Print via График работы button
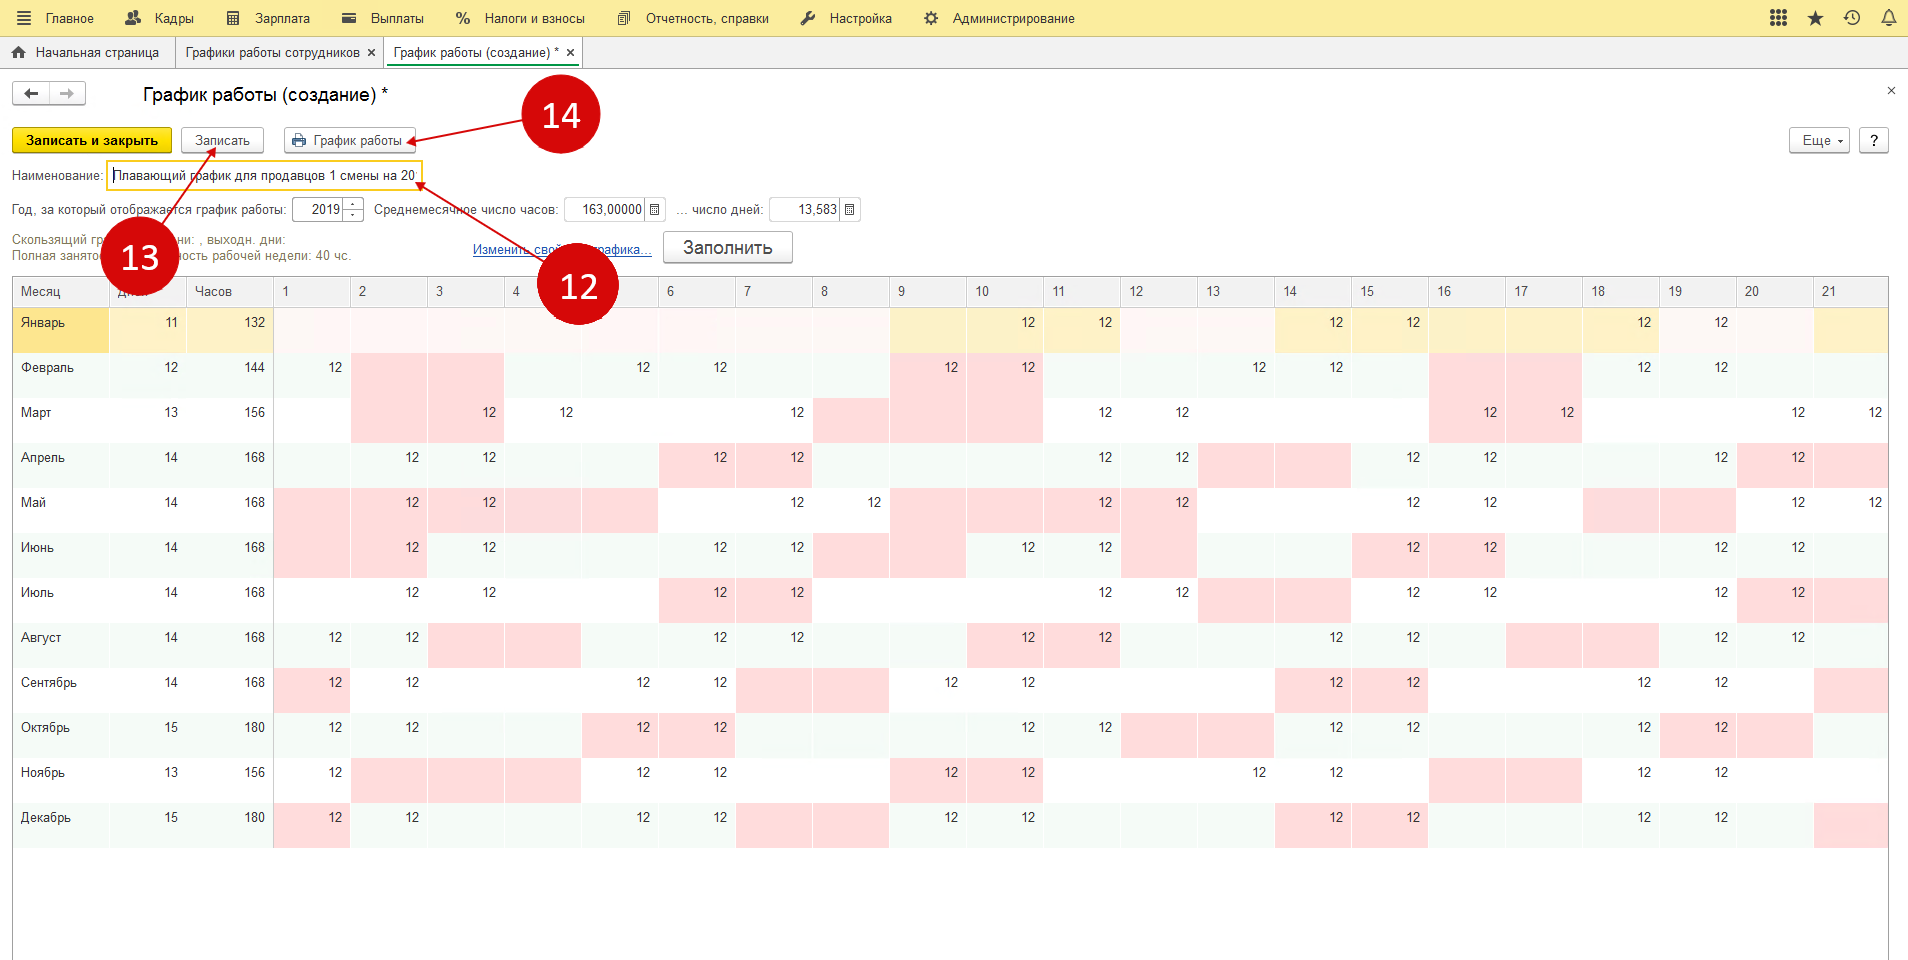Screen dimensions: 1908x960 [x=349, y=140]
